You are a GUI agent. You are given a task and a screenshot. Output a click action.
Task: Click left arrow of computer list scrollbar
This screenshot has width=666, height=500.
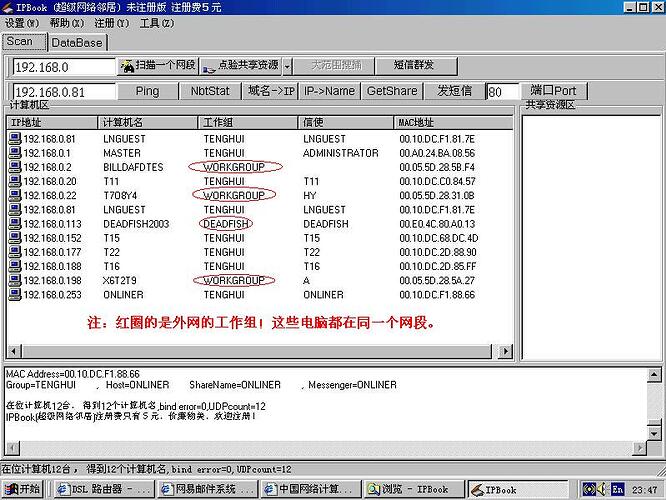click(x=14, y=351)
